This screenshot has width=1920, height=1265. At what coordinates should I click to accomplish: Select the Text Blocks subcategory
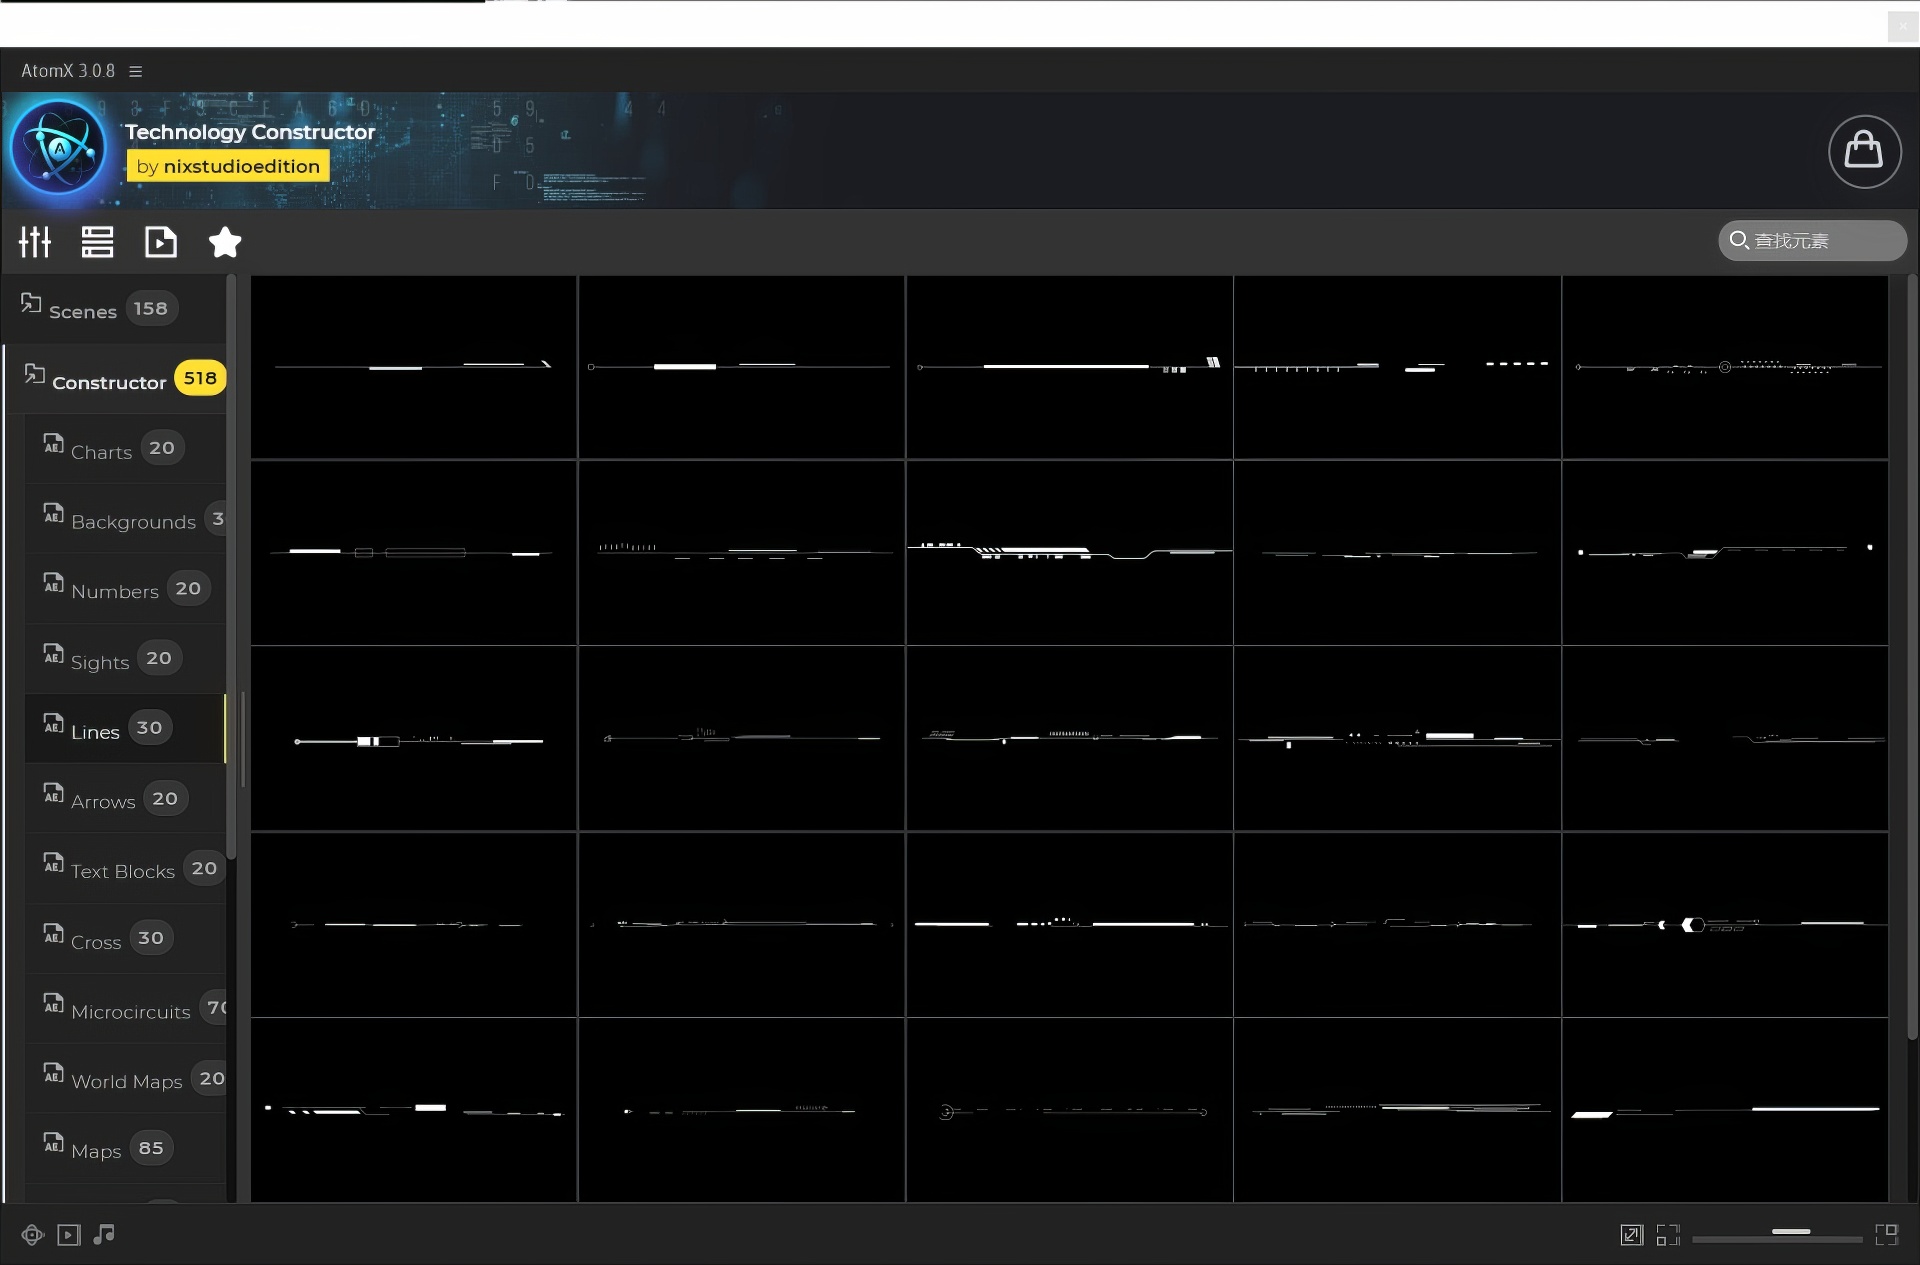(125, 869)
